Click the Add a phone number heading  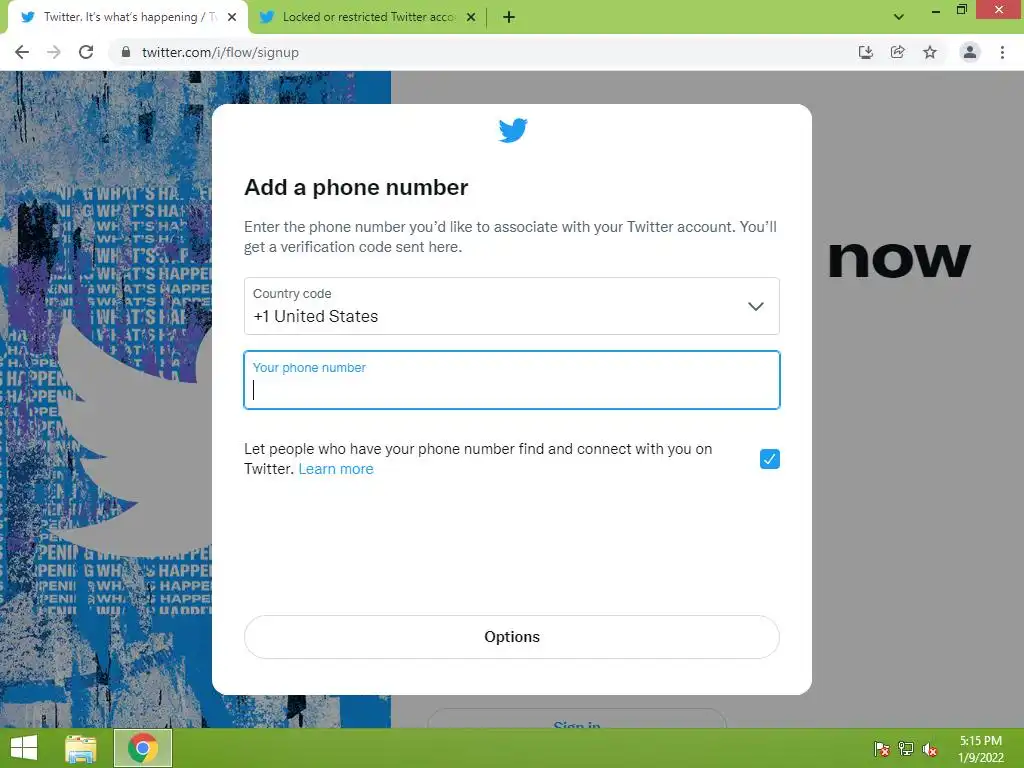point(356,187)
